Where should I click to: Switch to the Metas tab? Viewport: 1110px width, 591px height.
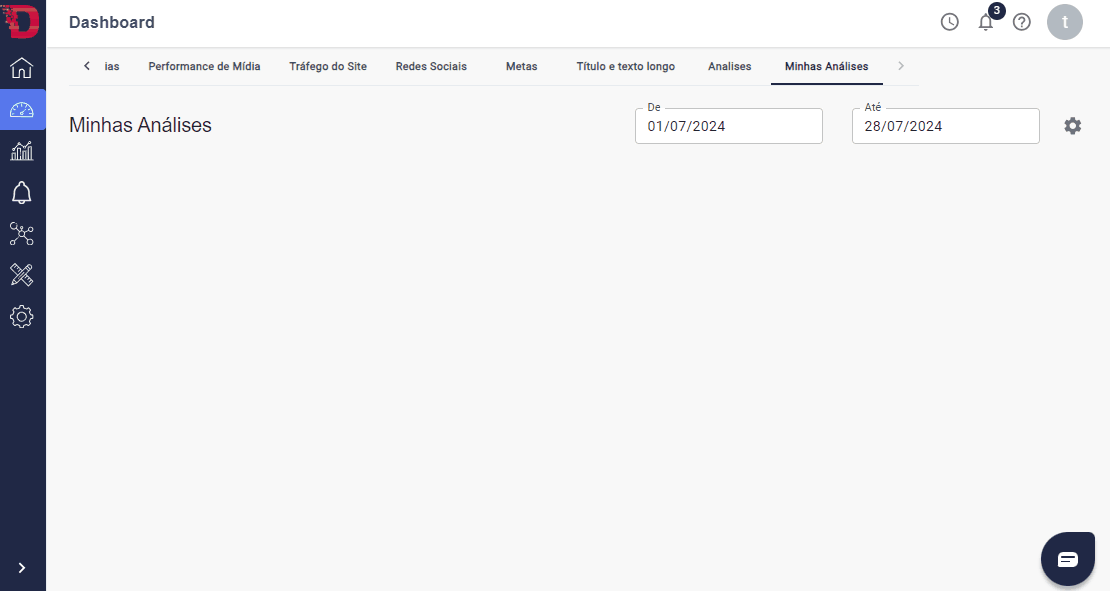[522, 67]
